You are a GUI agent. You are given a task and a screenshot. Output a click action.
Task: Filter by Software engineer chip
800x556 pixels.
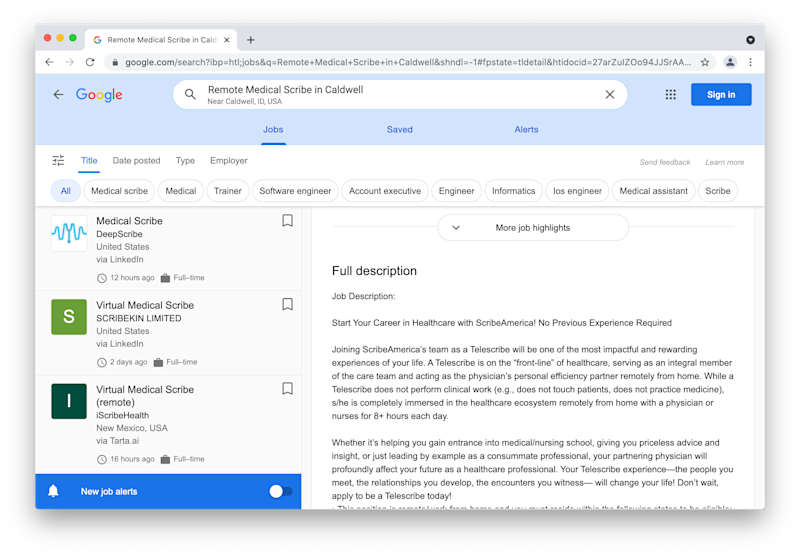[295, 191]
